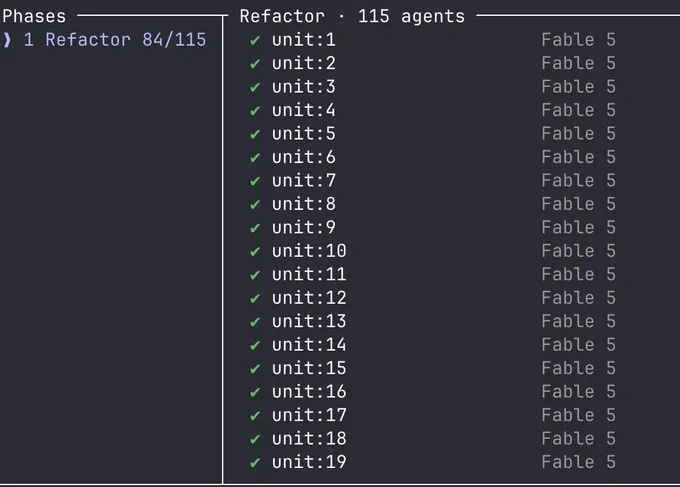Click the Phases panel header
The height and width of the screenshot is (487, 680).
click(x=34, y=16)
